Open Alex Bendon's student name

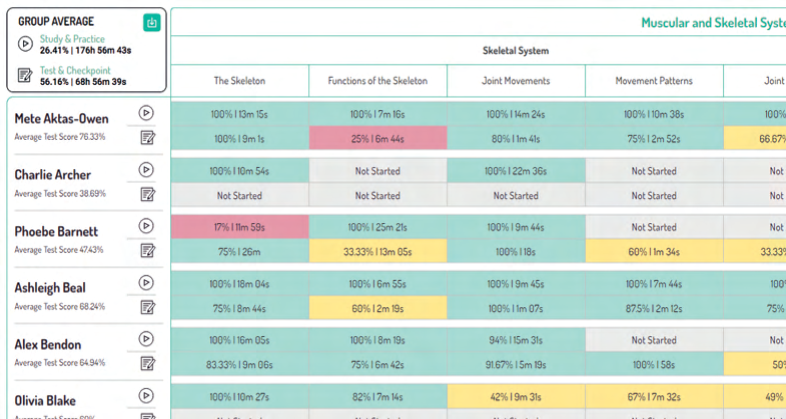(48, 345)
